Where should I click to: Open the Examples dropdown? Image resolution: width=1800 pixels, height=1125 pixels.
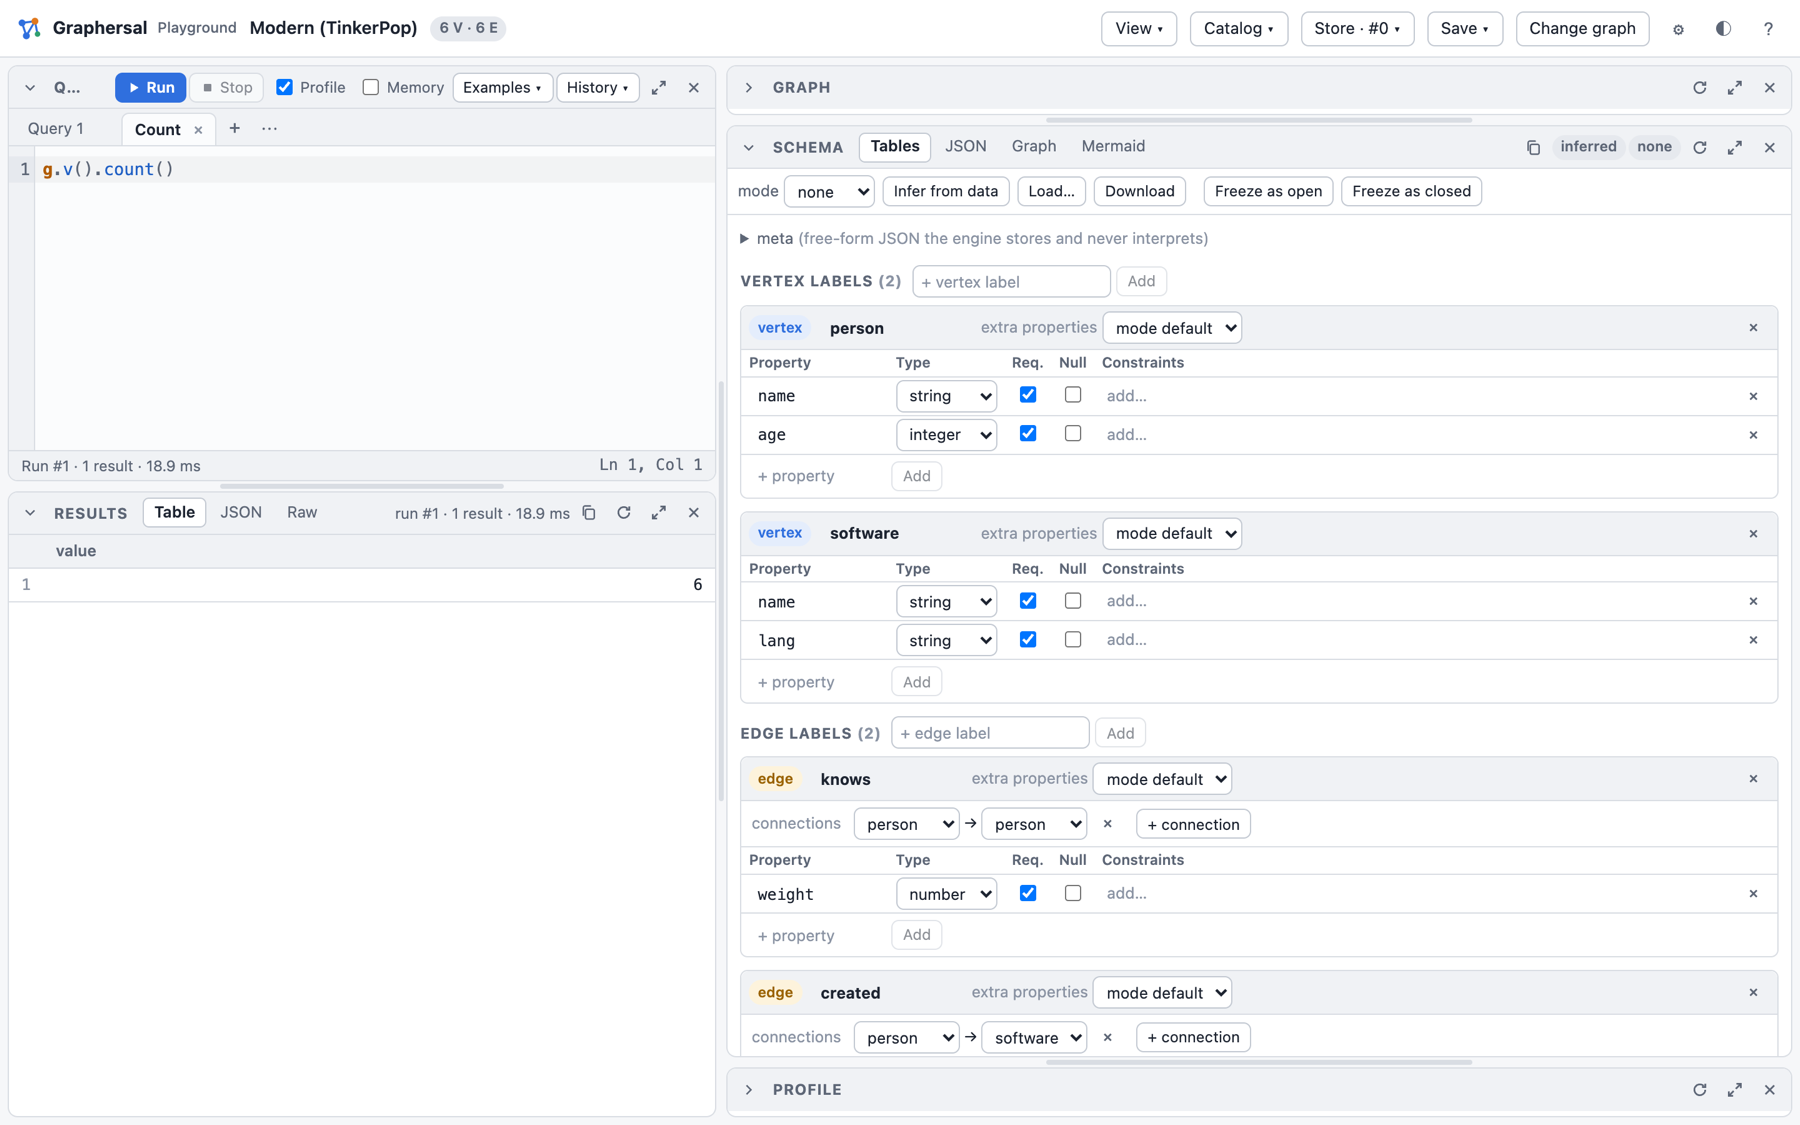(x=502, y=88)
